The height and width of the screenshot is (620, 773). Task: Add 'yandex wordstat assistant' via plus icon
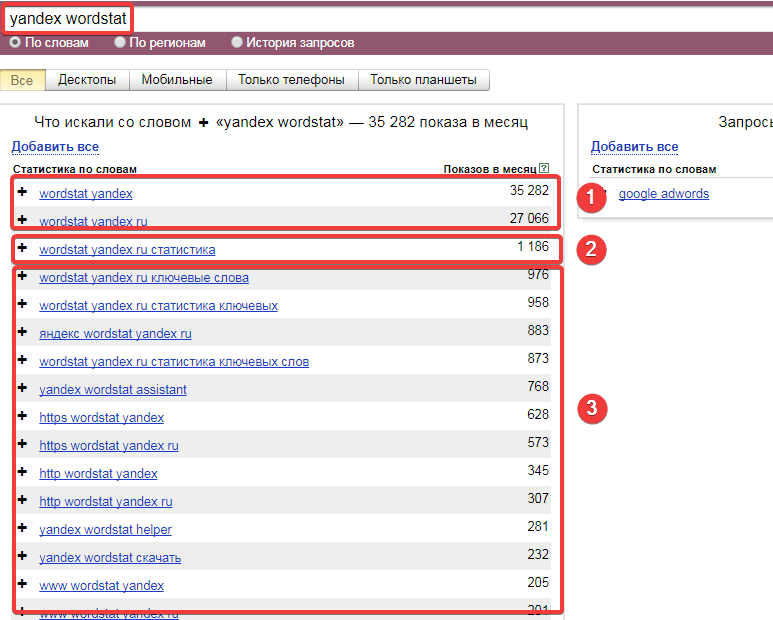(x=22, y=388)
